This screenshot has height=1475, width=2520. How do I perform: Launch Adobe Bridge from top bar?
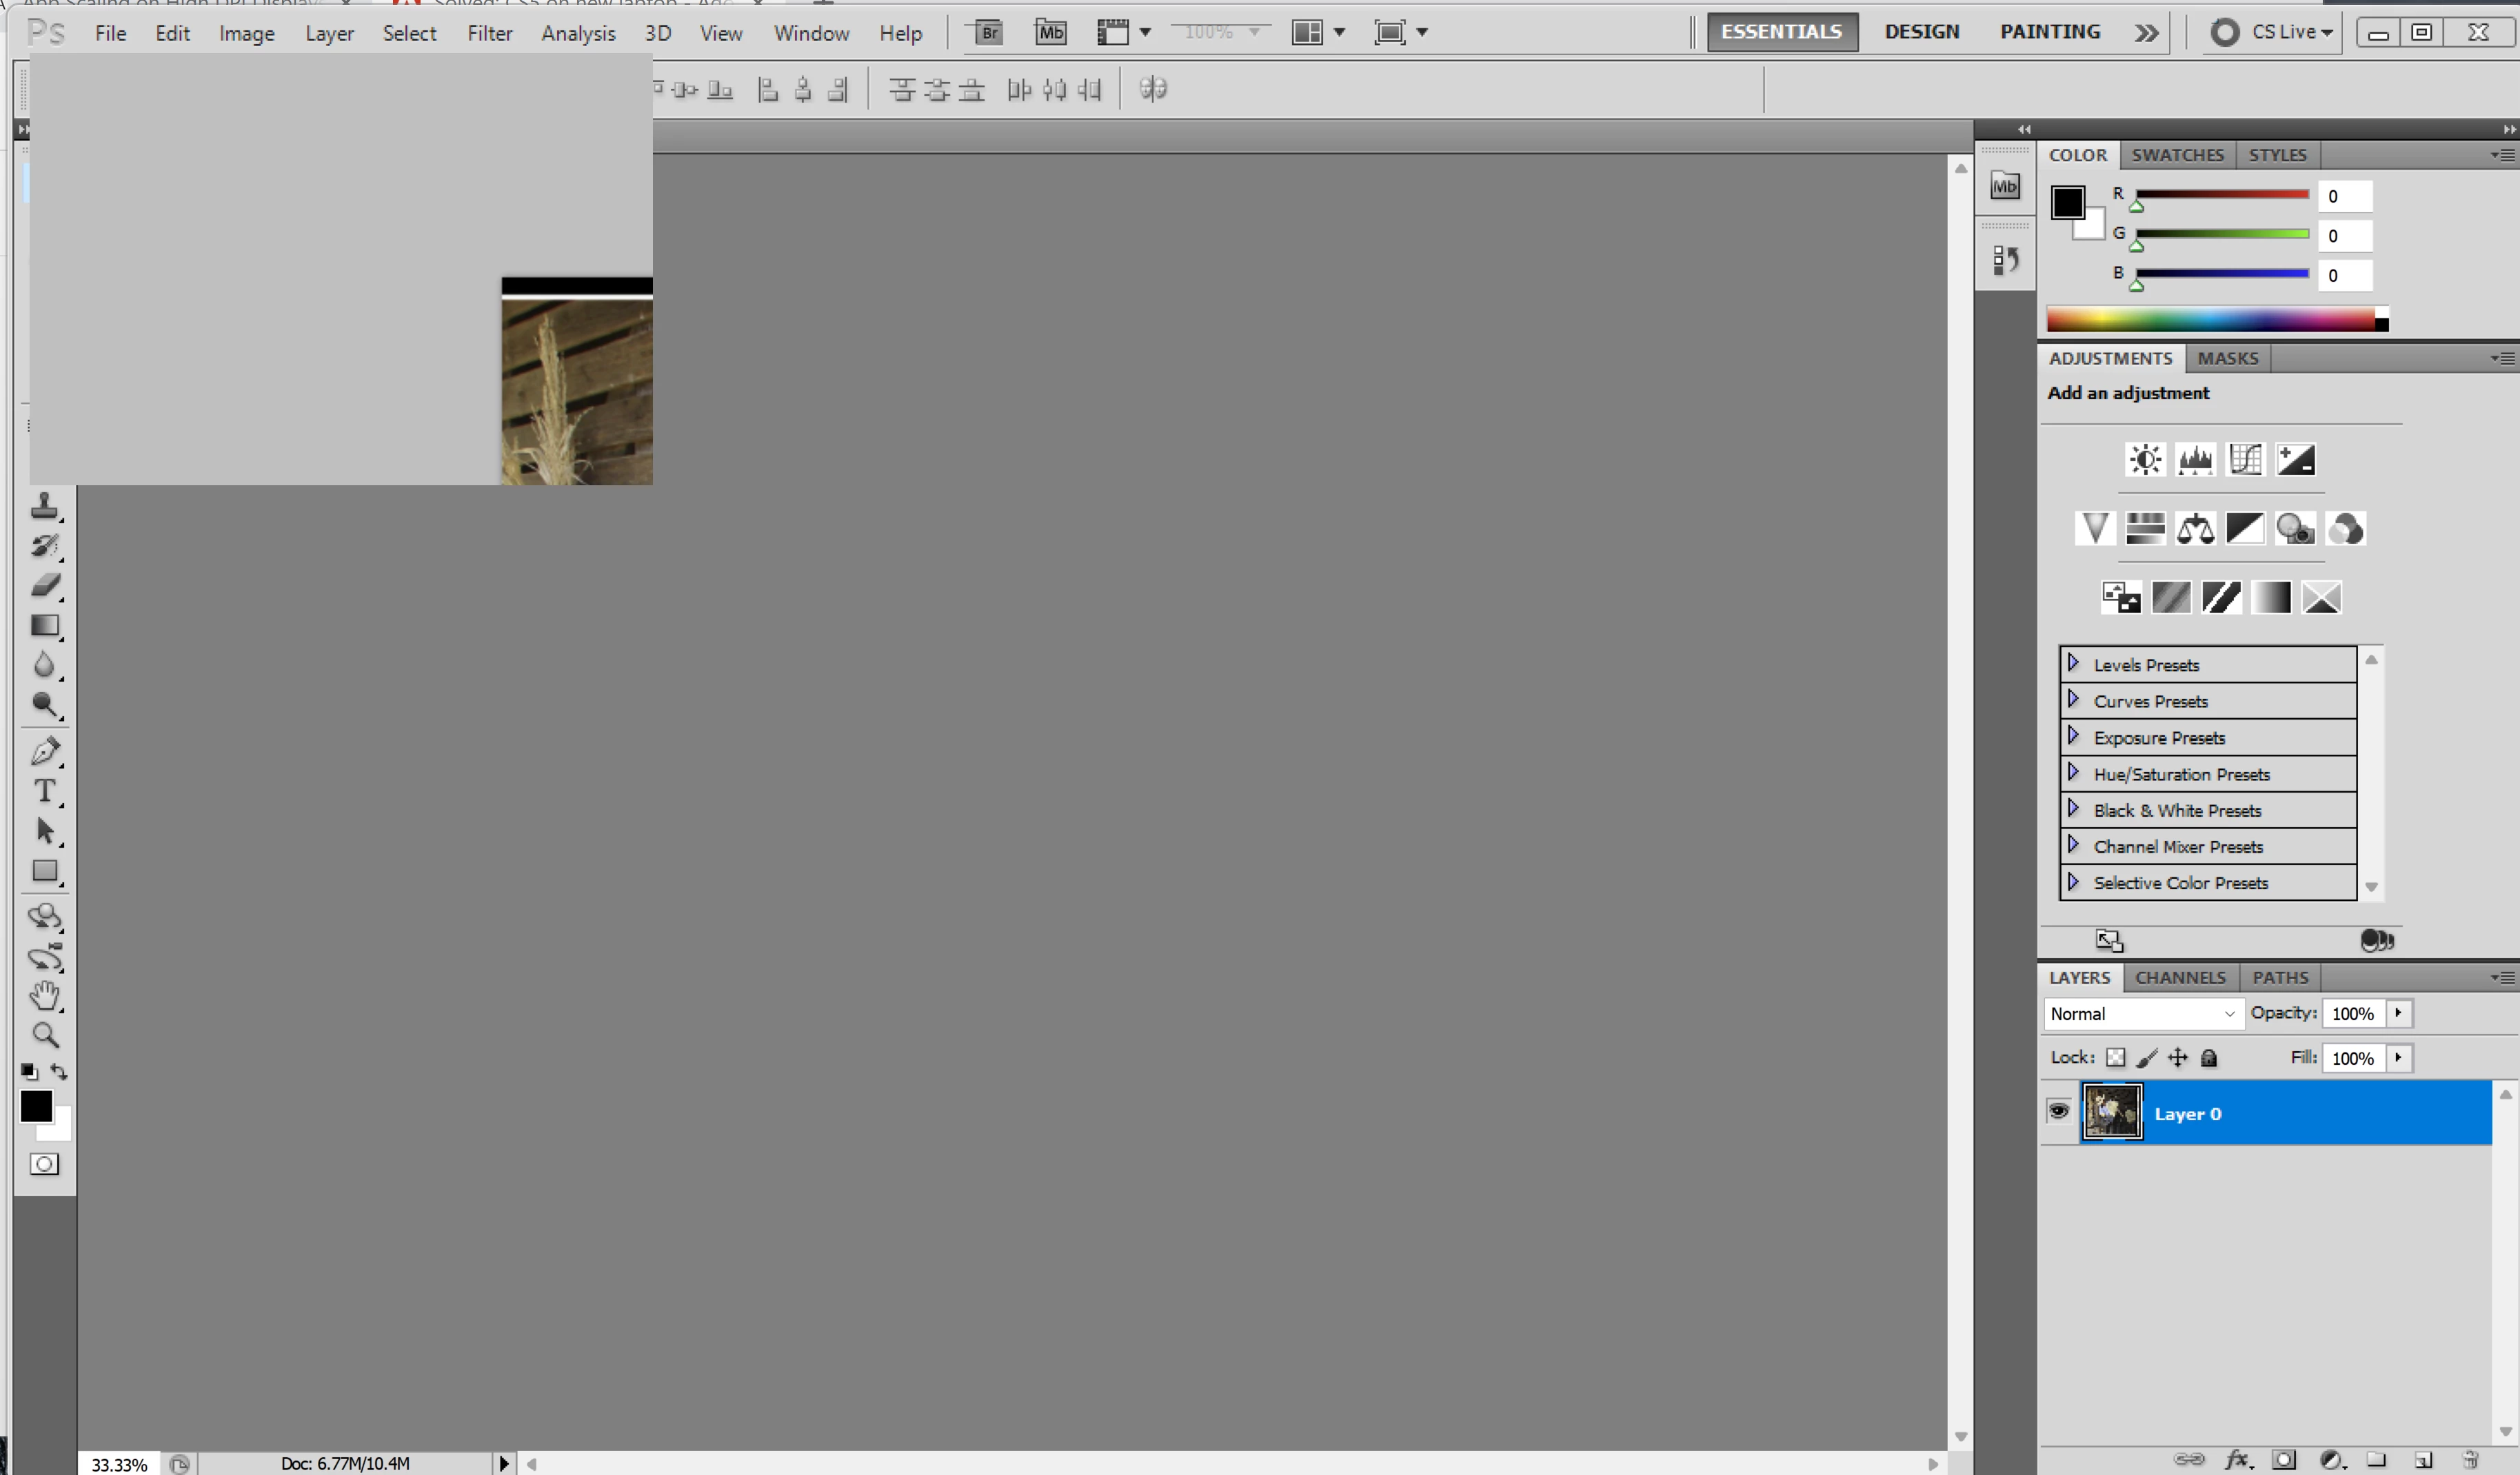click(988, 32)
